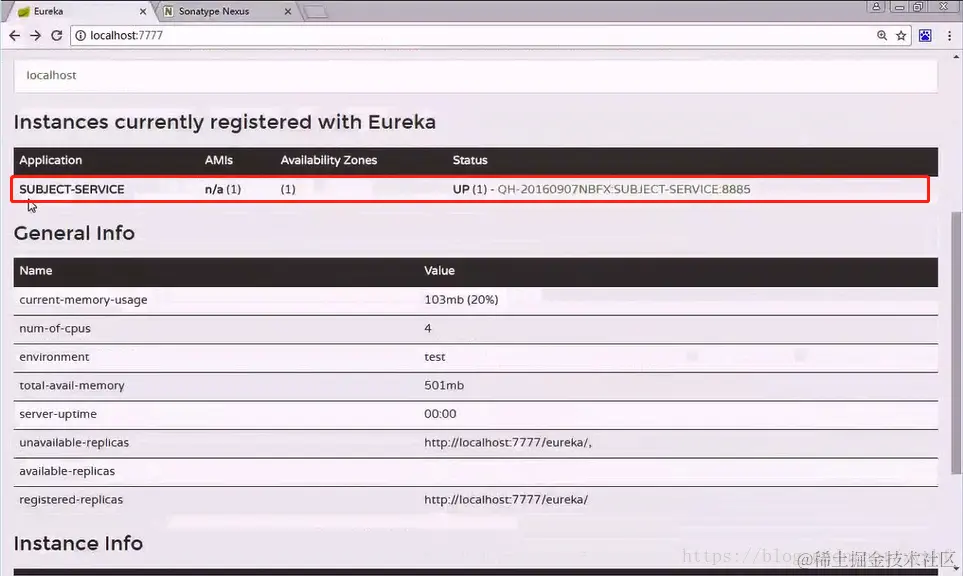
Task: Restore down the browser window
Action: [x=918, y=7]
